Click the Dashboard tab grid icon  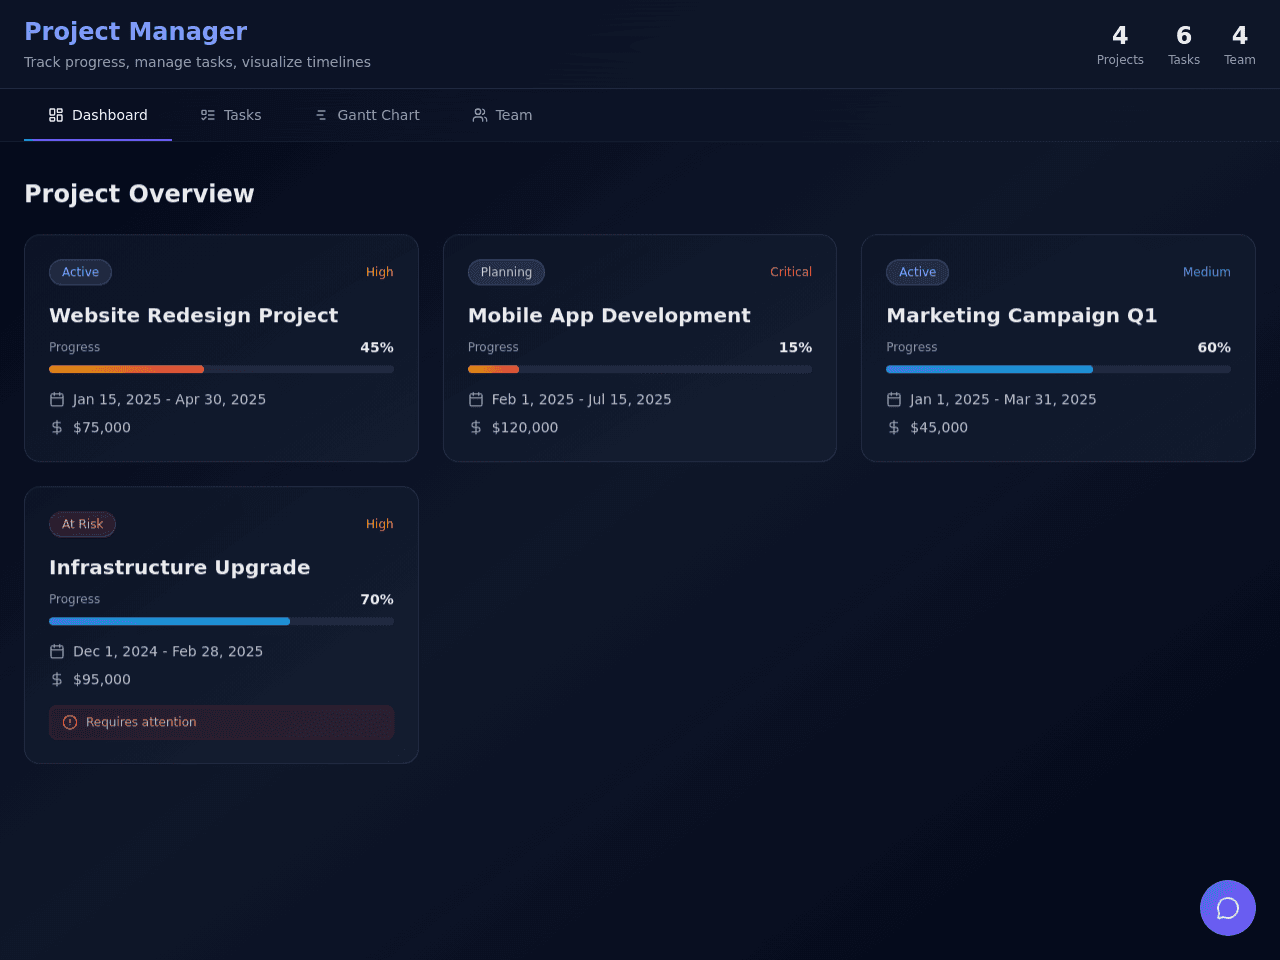click(56, 115)
